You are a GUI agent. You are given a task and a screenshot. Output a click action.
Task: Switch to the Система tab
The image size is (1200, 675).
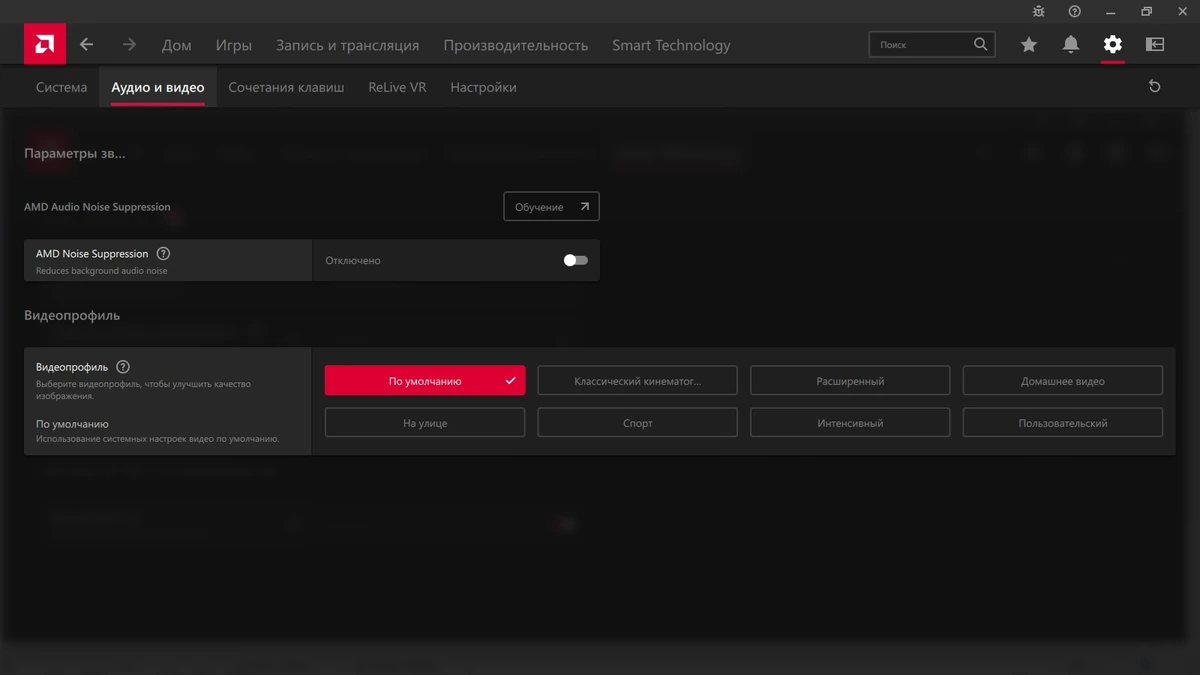click(62, 87)
